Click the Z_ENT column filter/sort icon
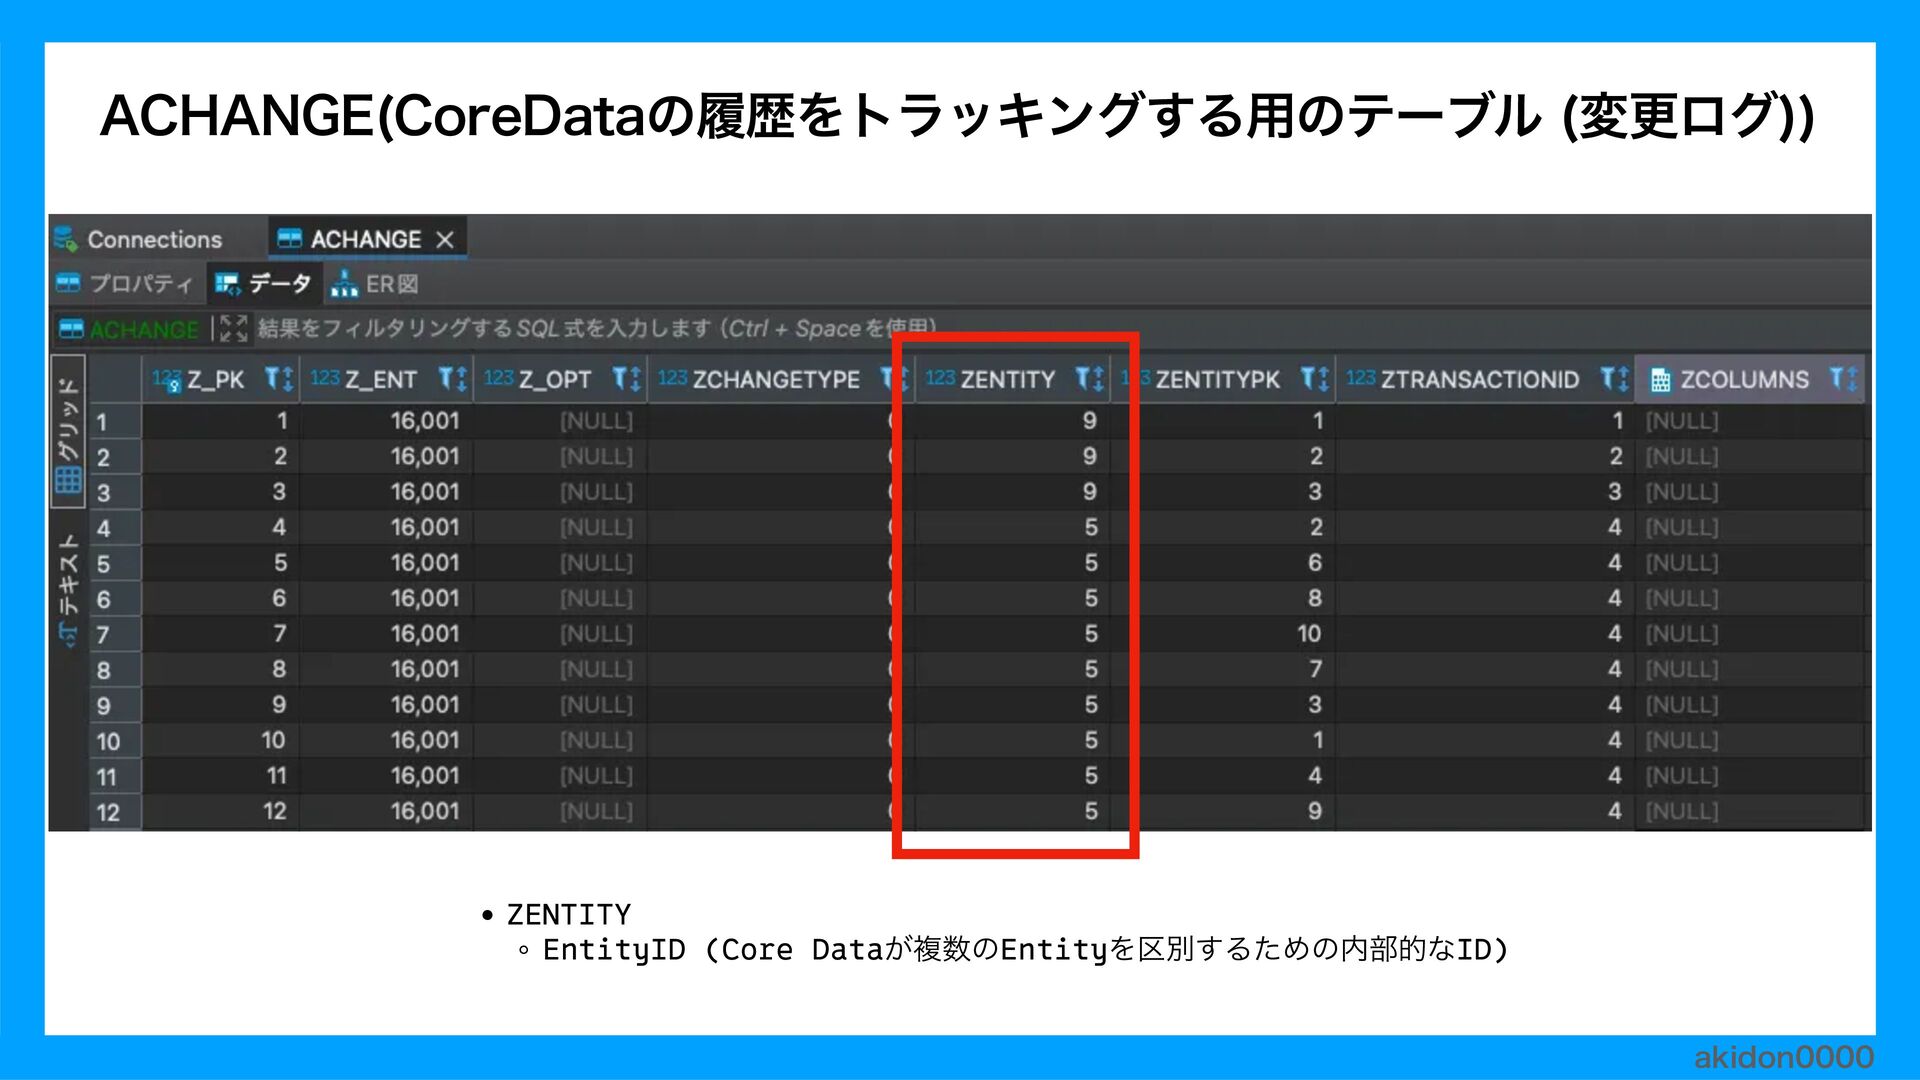 (x=453, y=379)
